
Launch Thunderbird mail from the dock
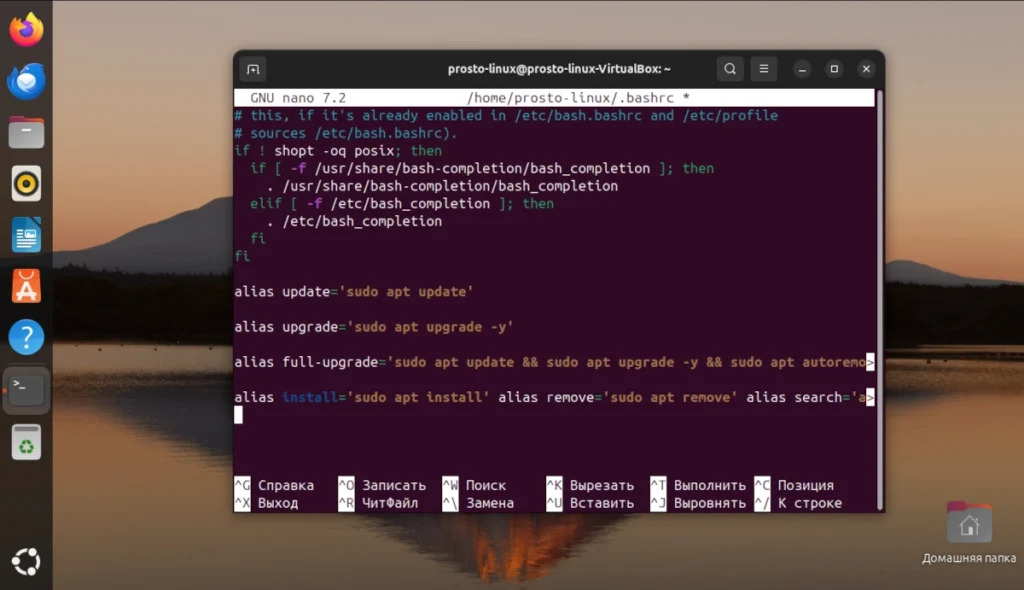pyautogui.click(x=26, y=81)
